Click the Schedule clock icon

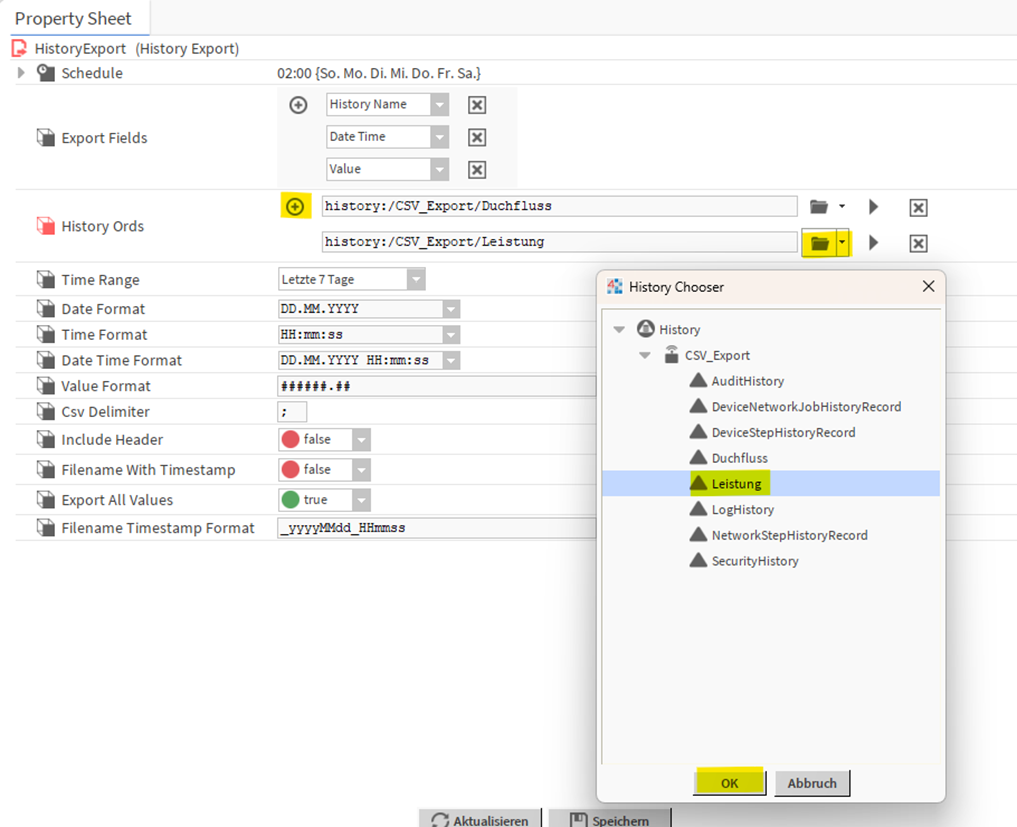45,73
